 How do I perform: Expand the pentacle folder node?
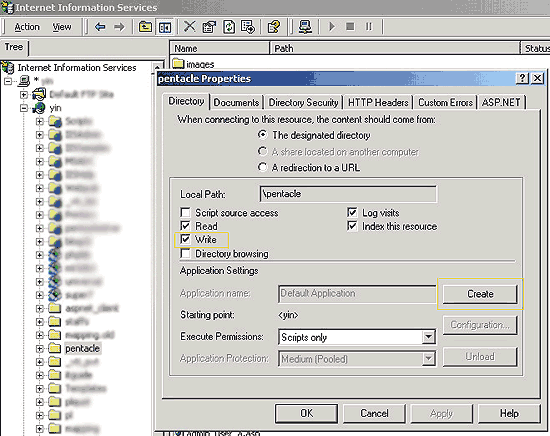[40, 349]
